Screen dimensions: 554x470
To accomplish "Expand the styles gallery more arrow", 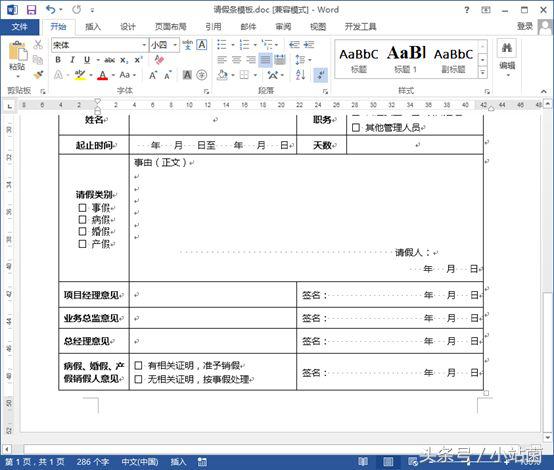I will tap(483, 73).
